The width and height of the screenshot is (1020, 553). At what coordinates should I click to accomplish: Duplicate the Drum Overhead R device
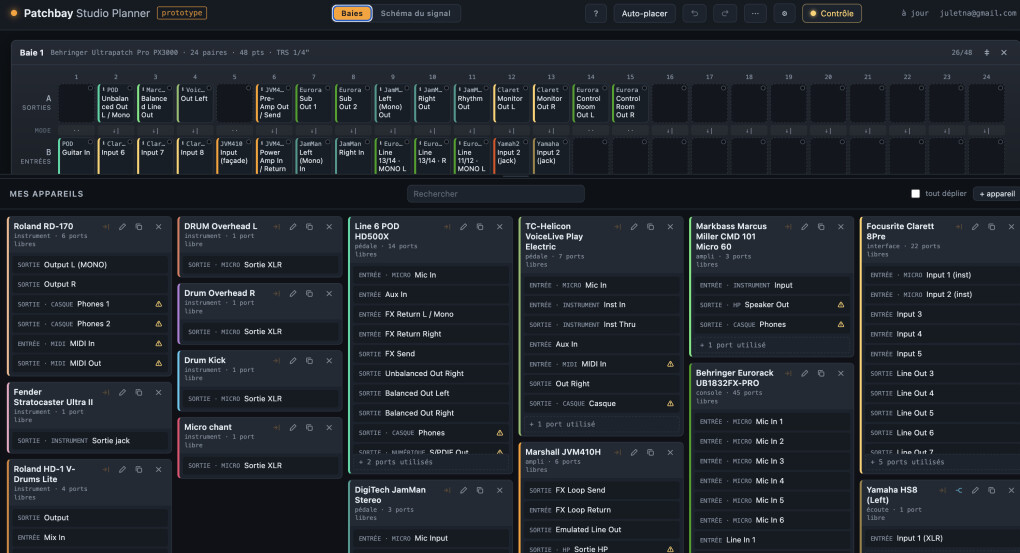310,294
